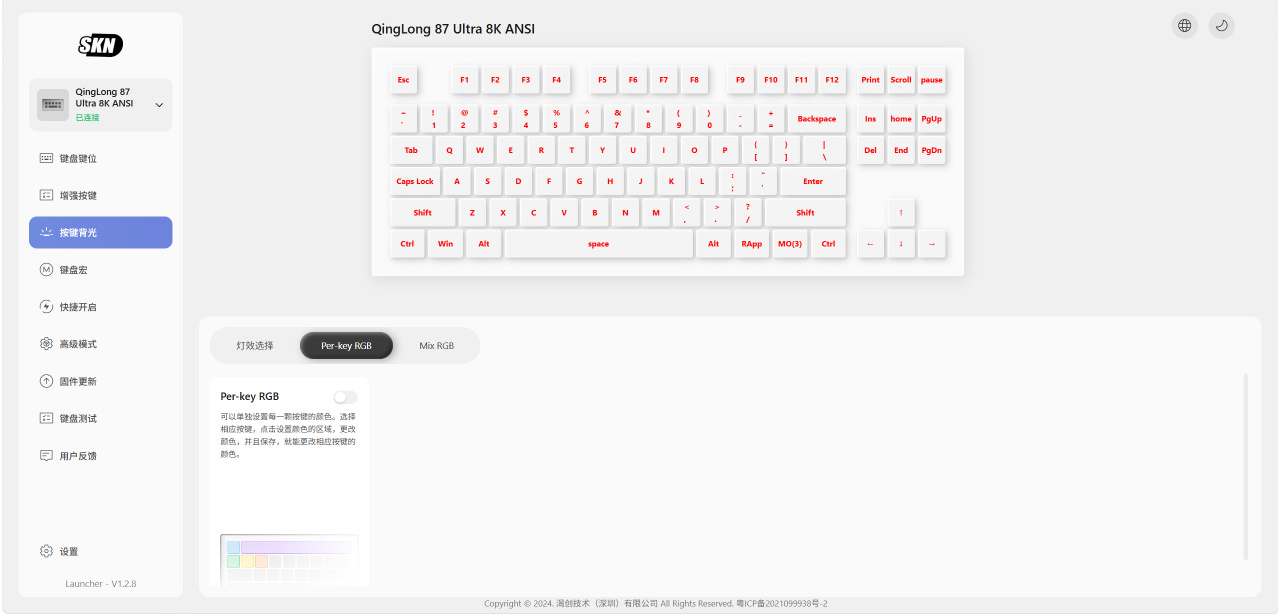Select the right arrow key
Viewport: 1280px width, 615px height.
(x=932, y=244)
